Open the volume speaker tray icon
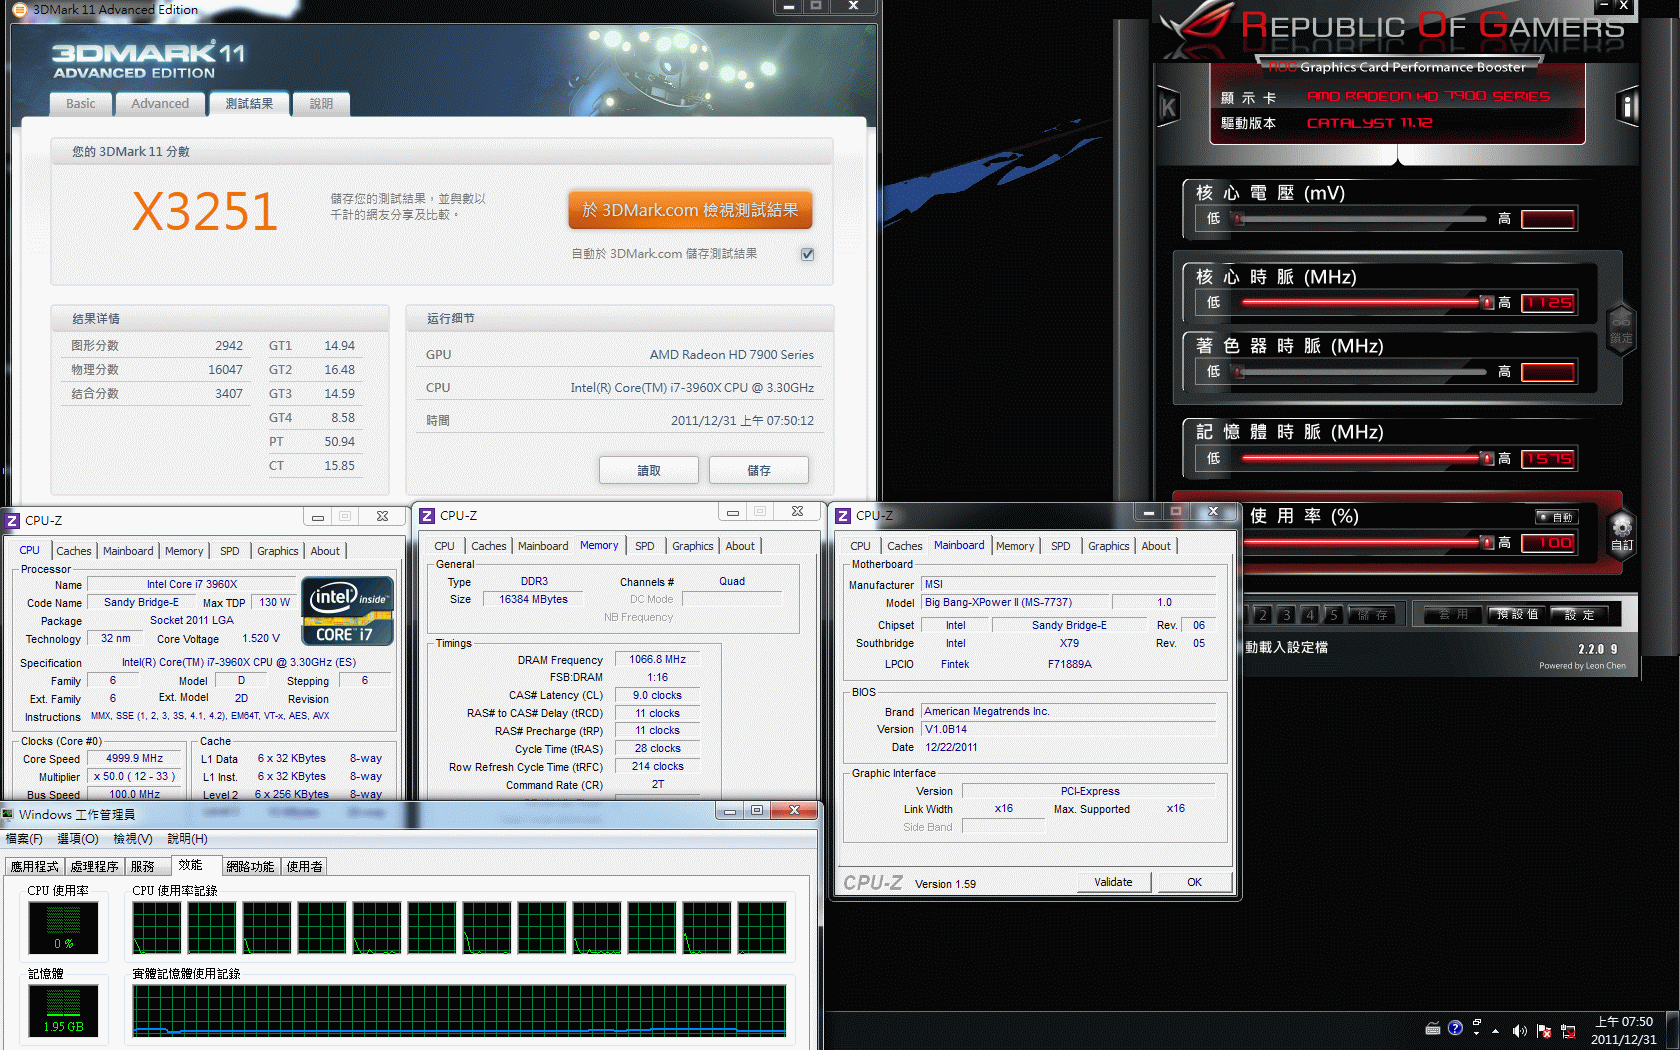The width and height of the screenshot is (1680, 1050). click(1519, 1031)
